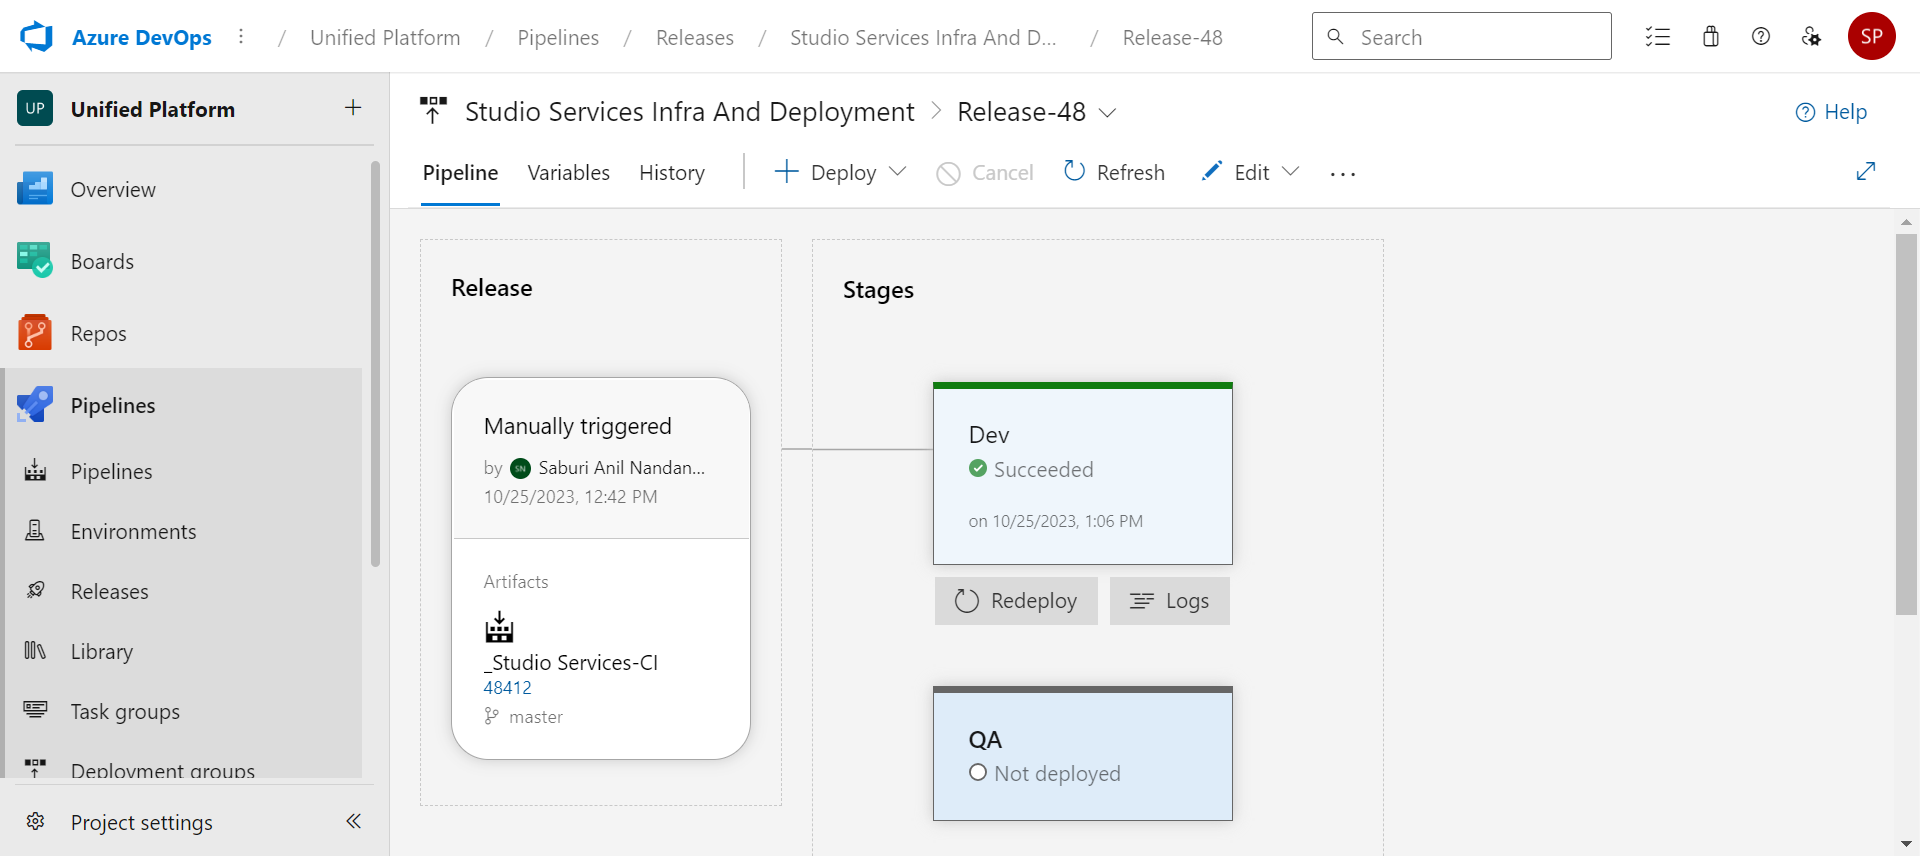Collapse the sidebar with double chevron icon

pos(353,821)
